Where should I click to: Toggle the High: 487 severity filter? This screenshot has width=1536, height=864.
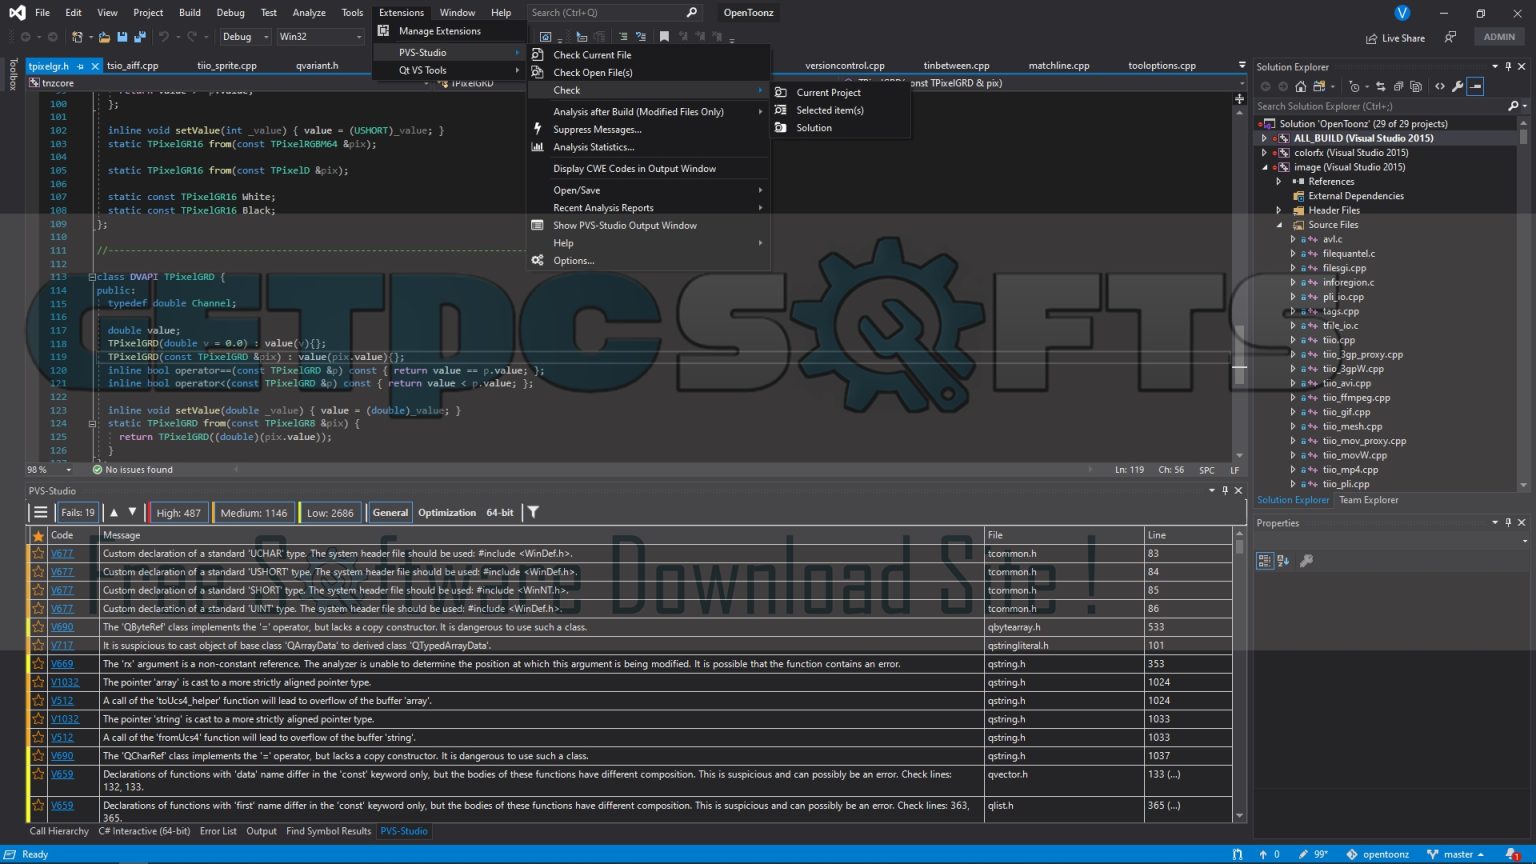178,513
